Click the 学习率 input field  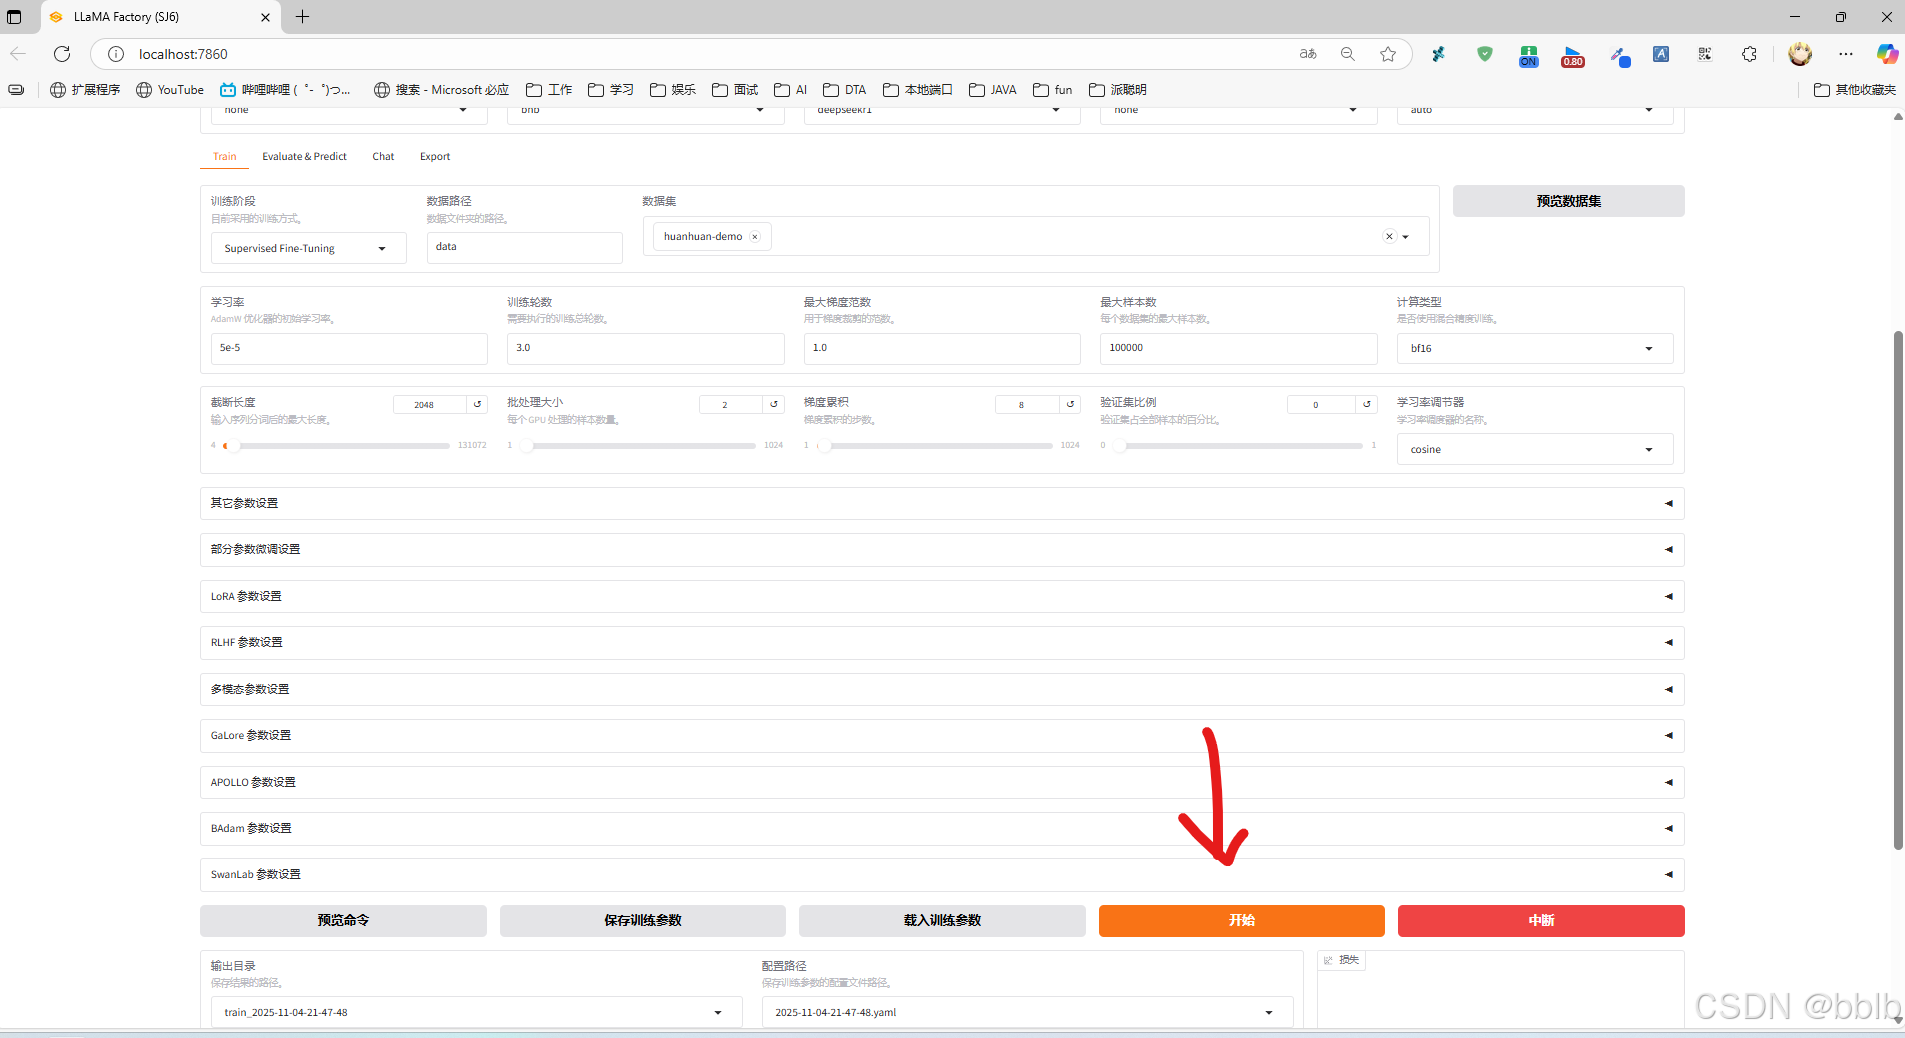coord(349,348)
